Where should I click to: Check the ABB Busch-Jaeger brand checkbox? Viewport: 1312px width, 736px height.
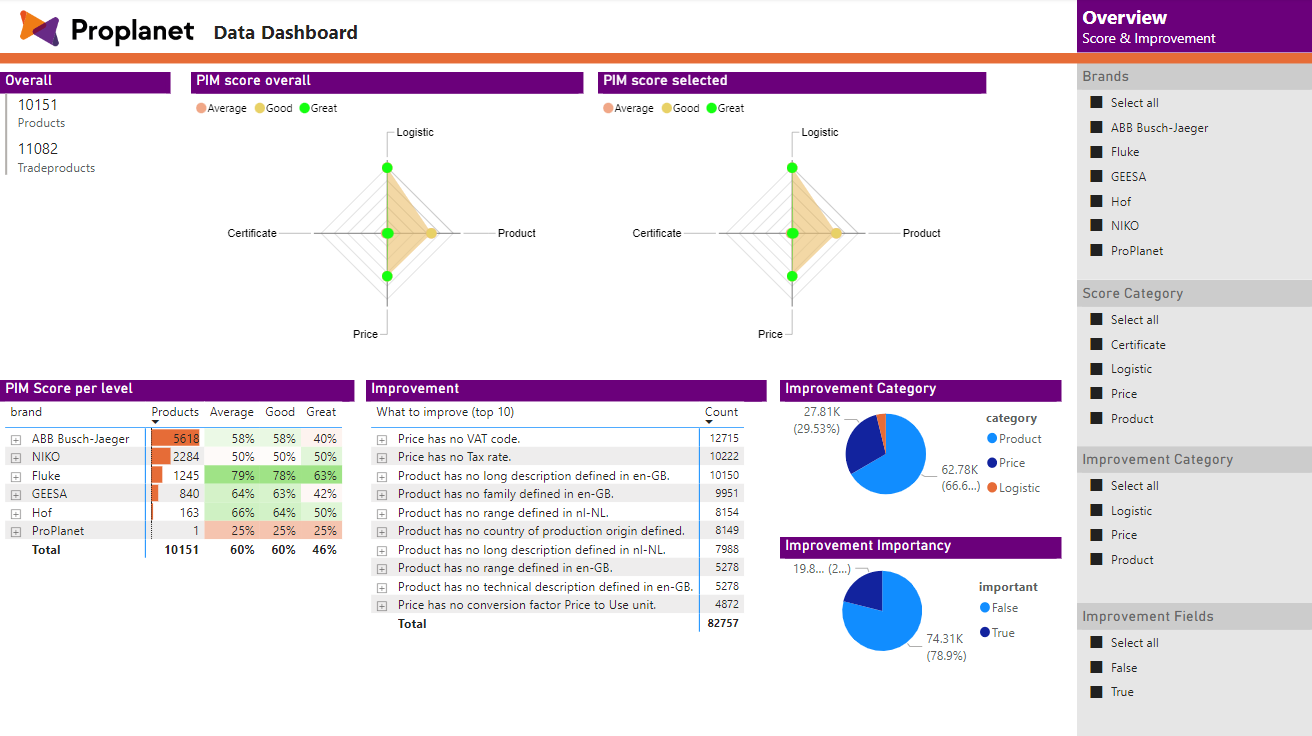pos(1096,128)
